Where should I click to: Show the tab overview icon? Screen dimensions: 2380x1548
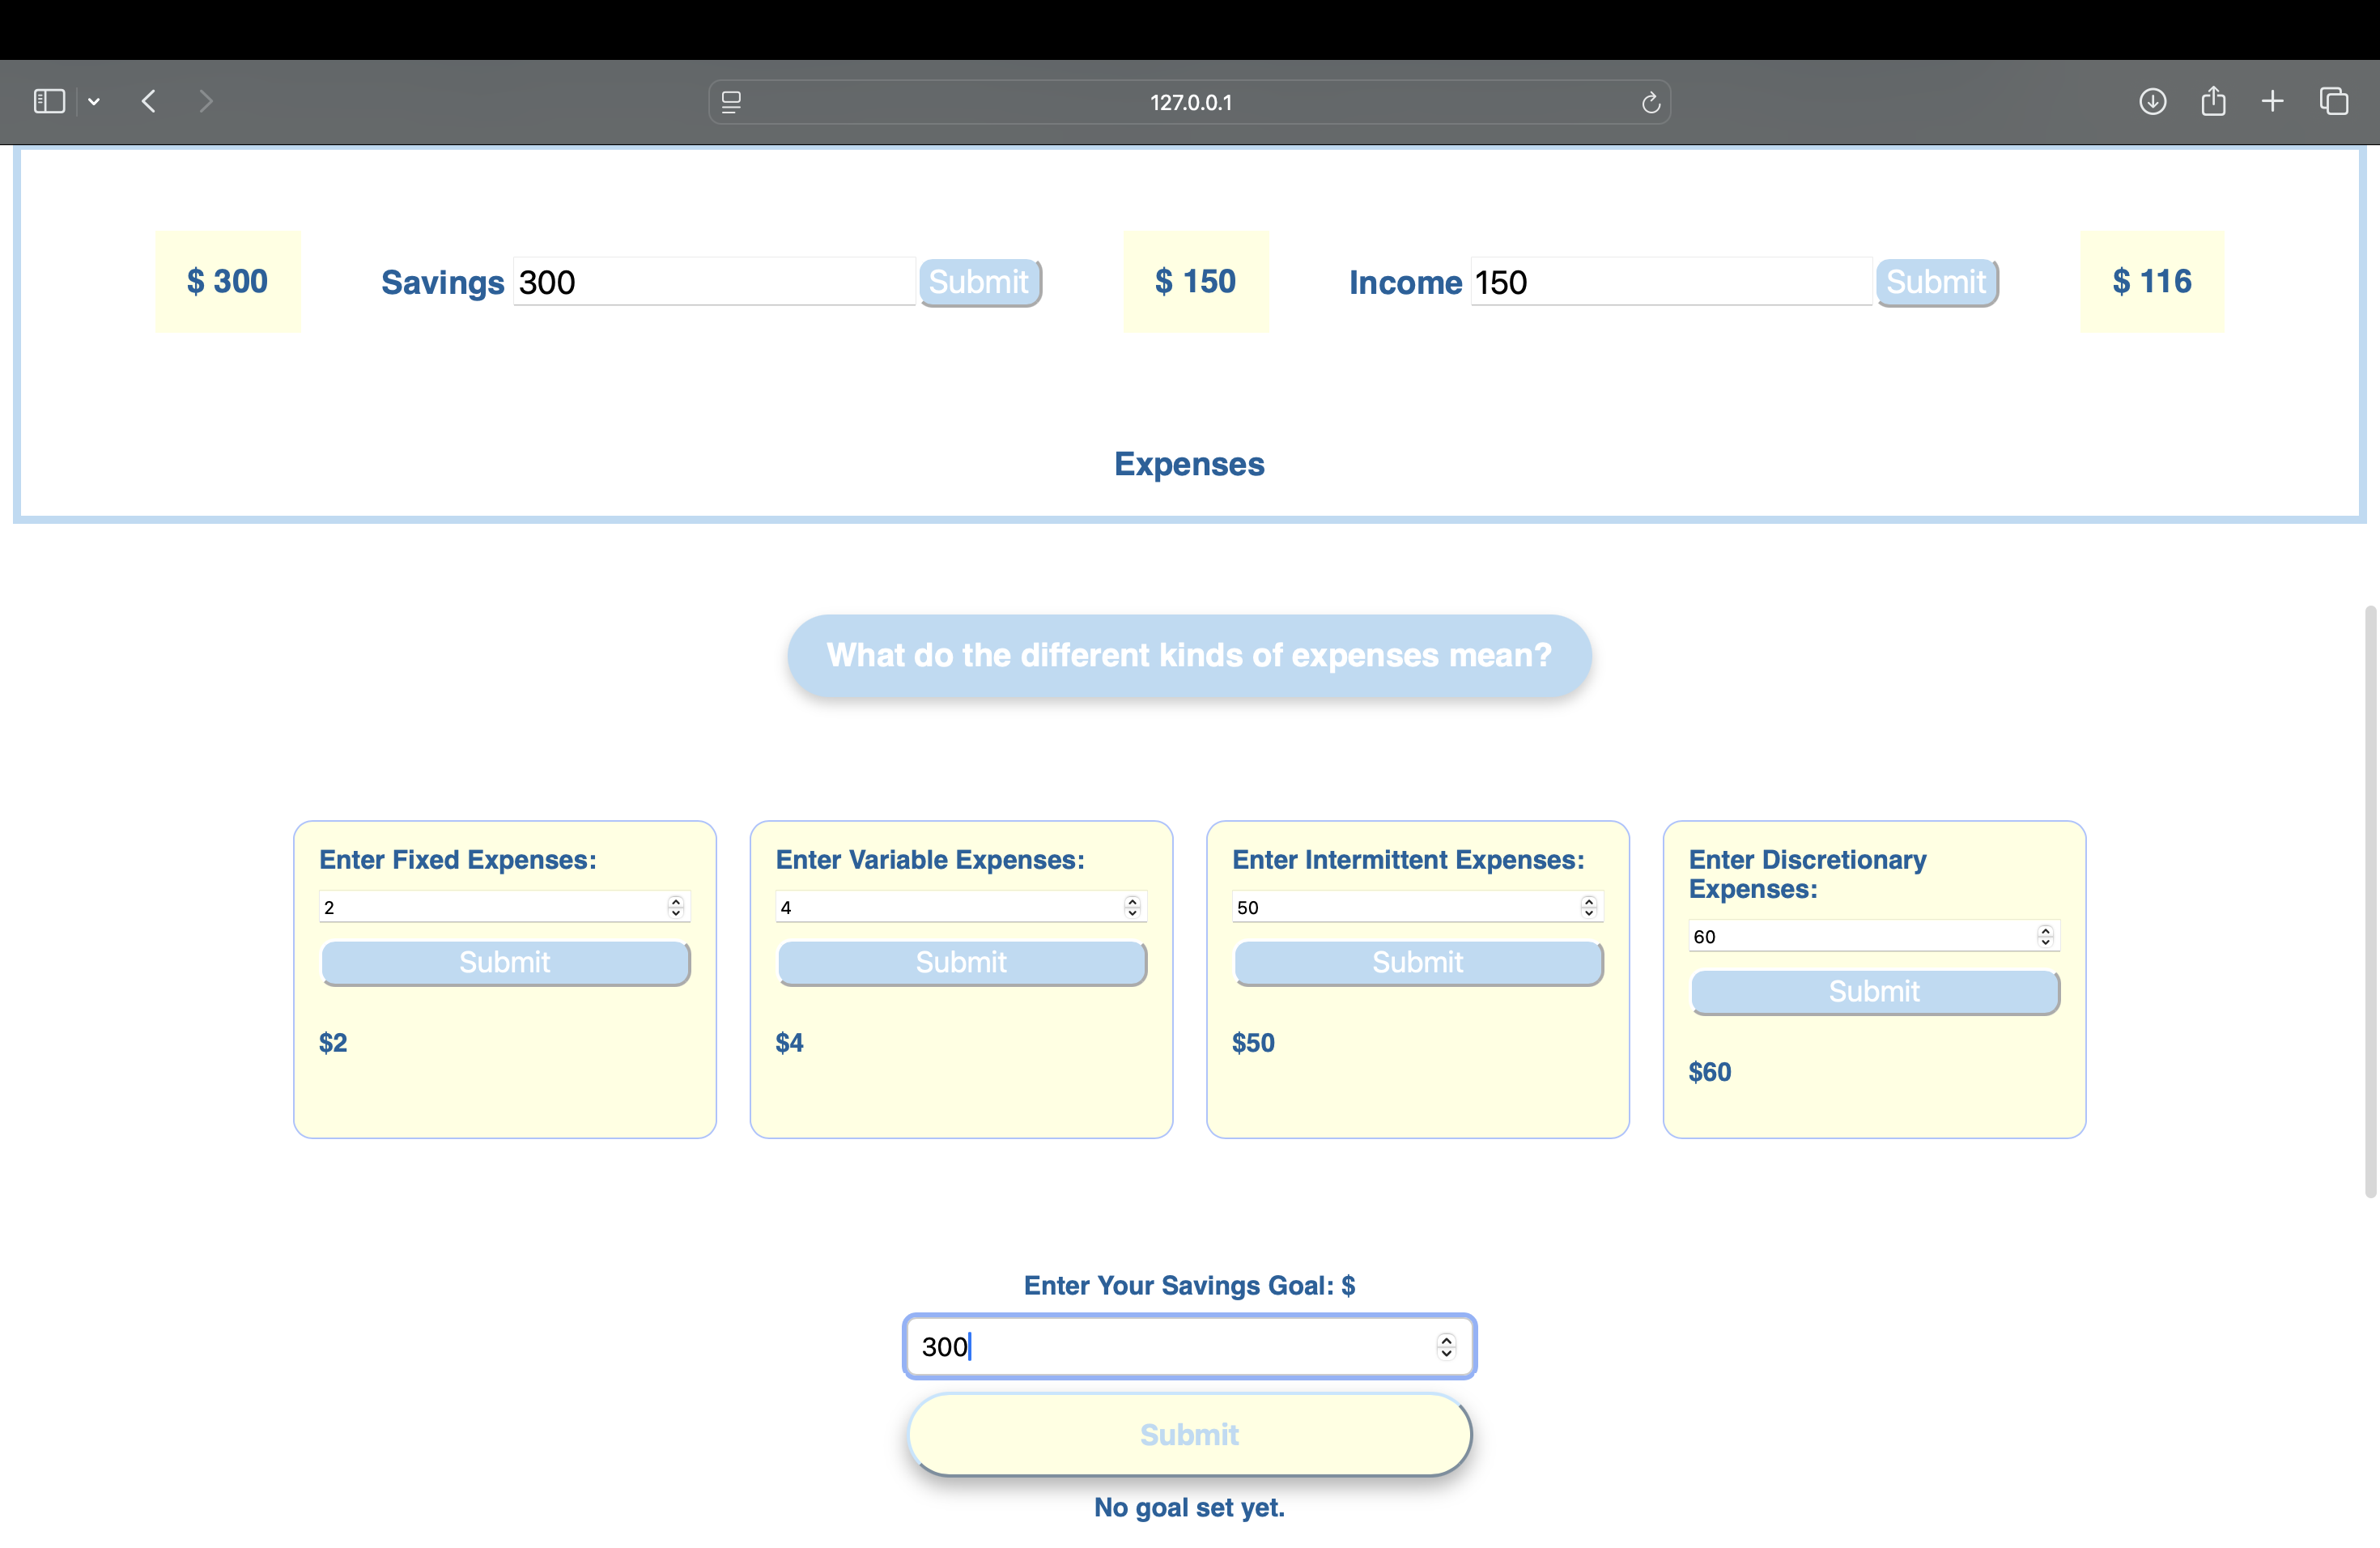[2334, 101]
